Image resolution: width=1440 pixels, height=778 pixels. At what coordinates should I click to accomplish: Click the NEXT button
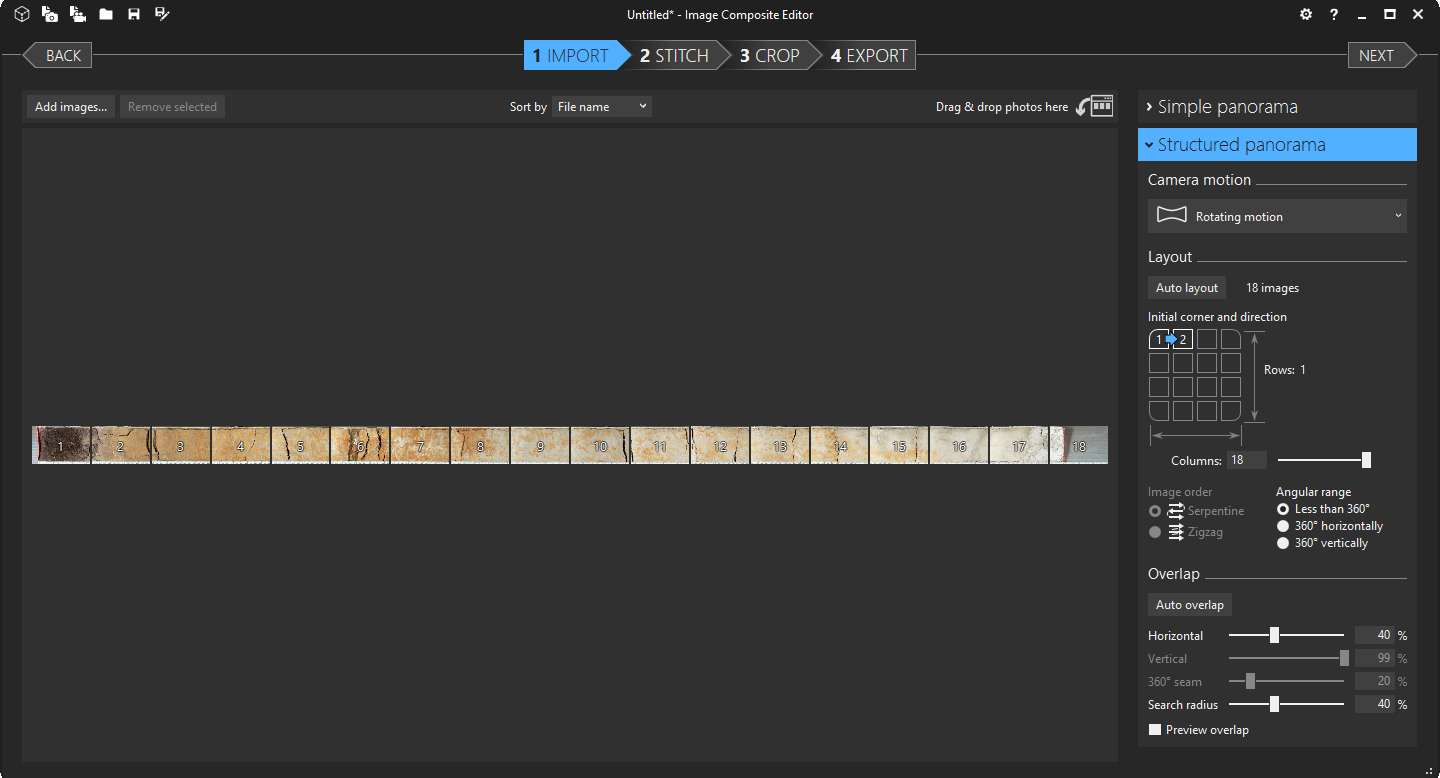pos(1382,56)
